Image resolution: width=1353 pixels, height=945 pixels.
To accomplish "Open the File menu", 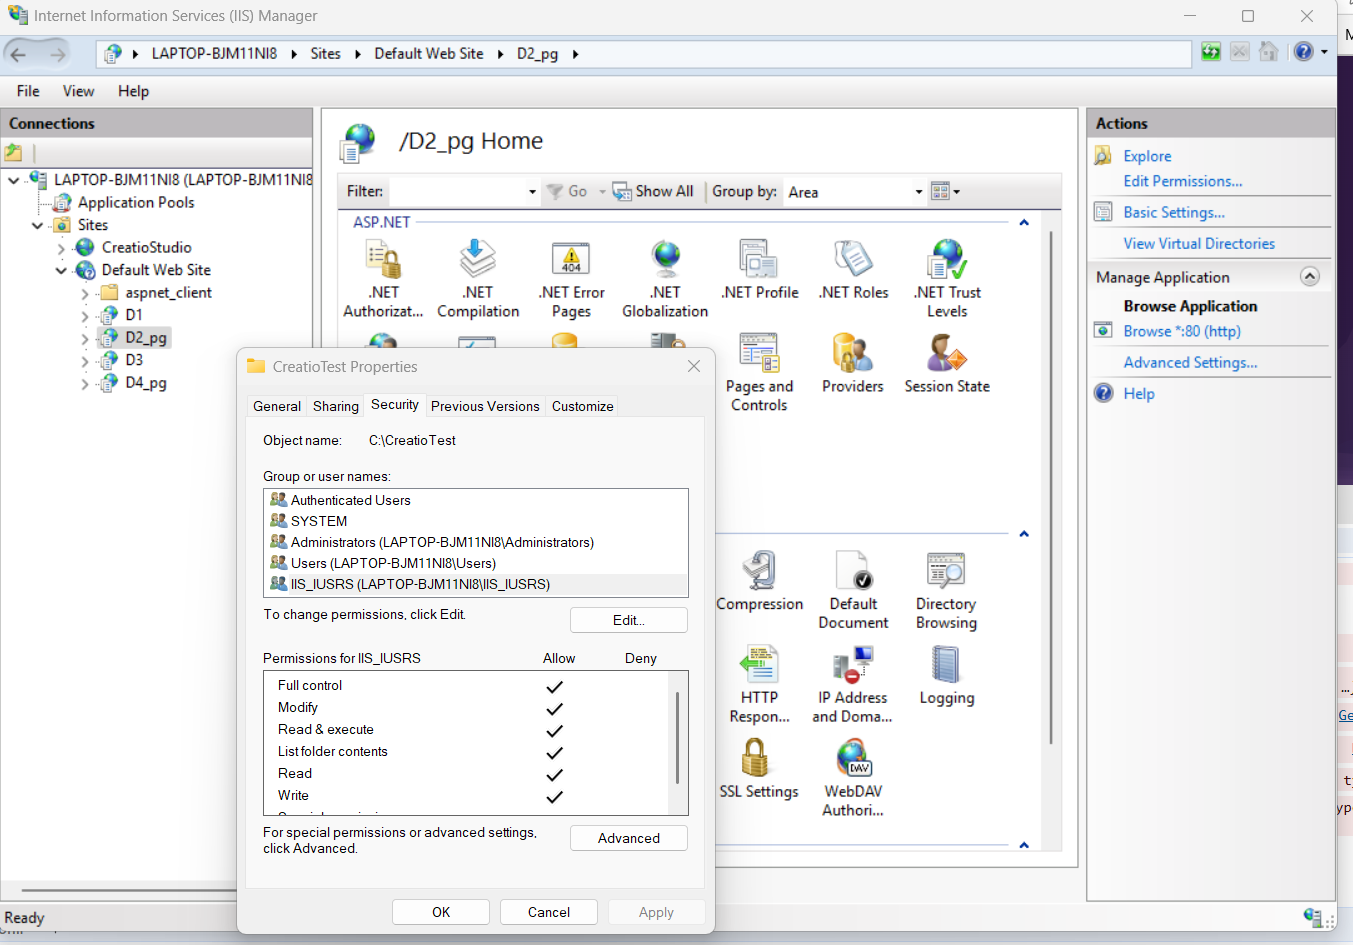I will pos(28,91).
